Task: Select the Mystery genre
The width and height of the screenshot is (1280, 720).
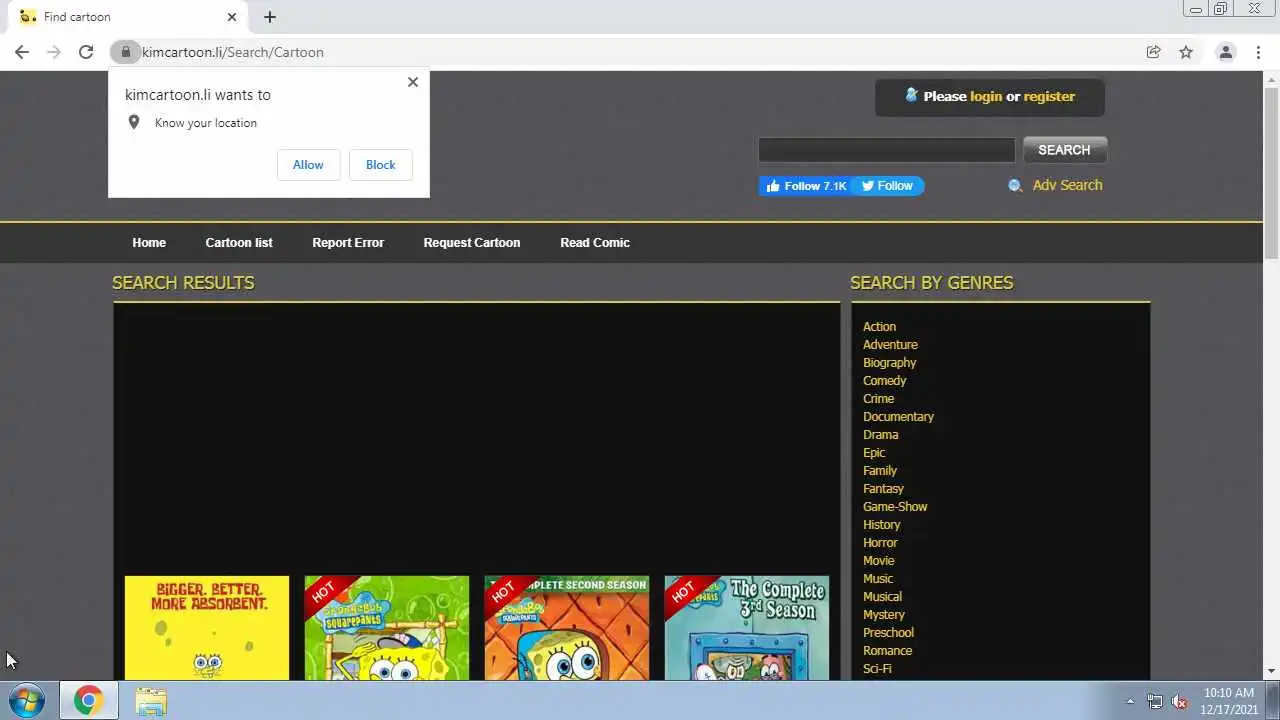Action: click(883, 615)
